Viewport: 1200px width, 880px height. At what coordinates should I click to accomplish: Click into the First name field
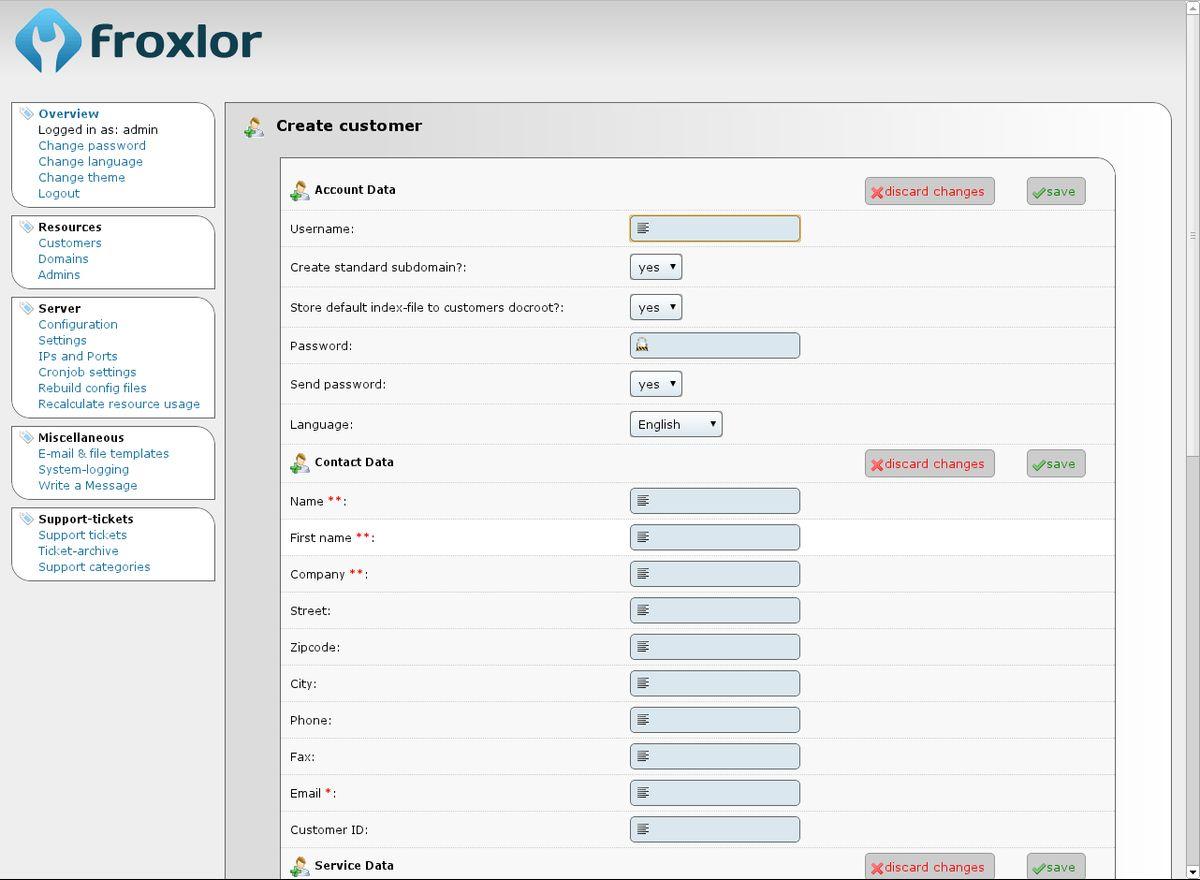(715, 537)
